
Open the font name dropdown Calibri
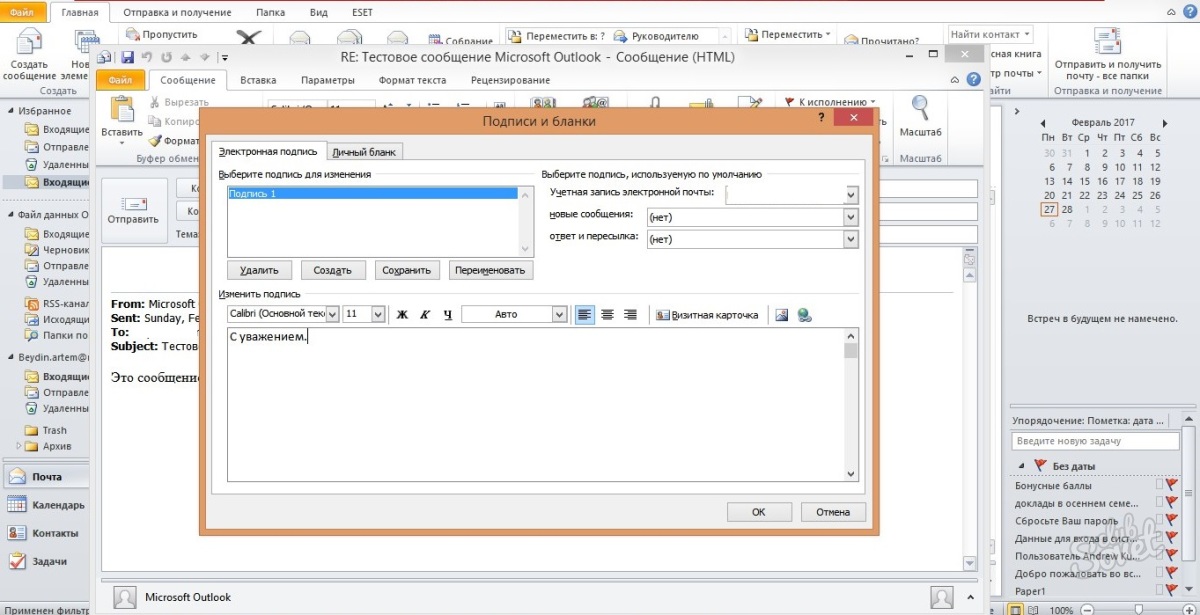click(x=333, y=314)
